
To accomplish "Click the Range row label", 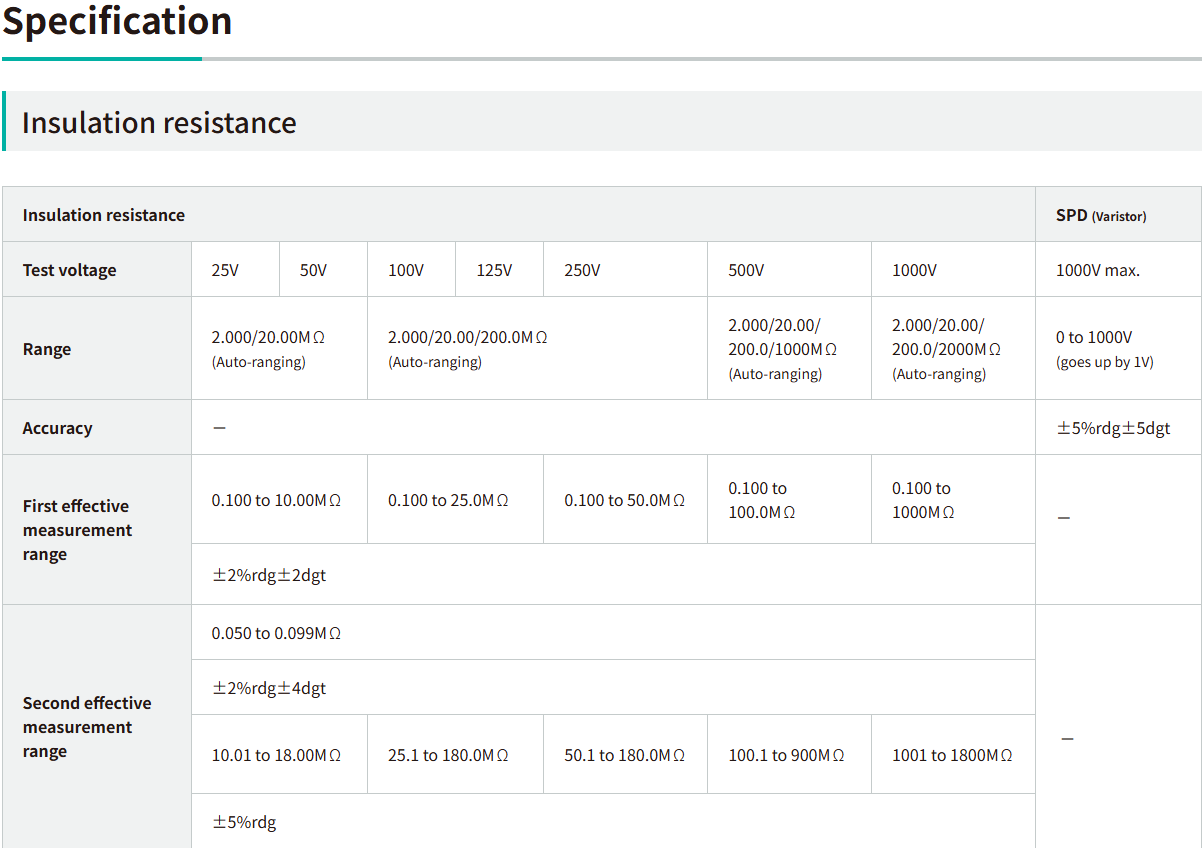I will (47, 349).
